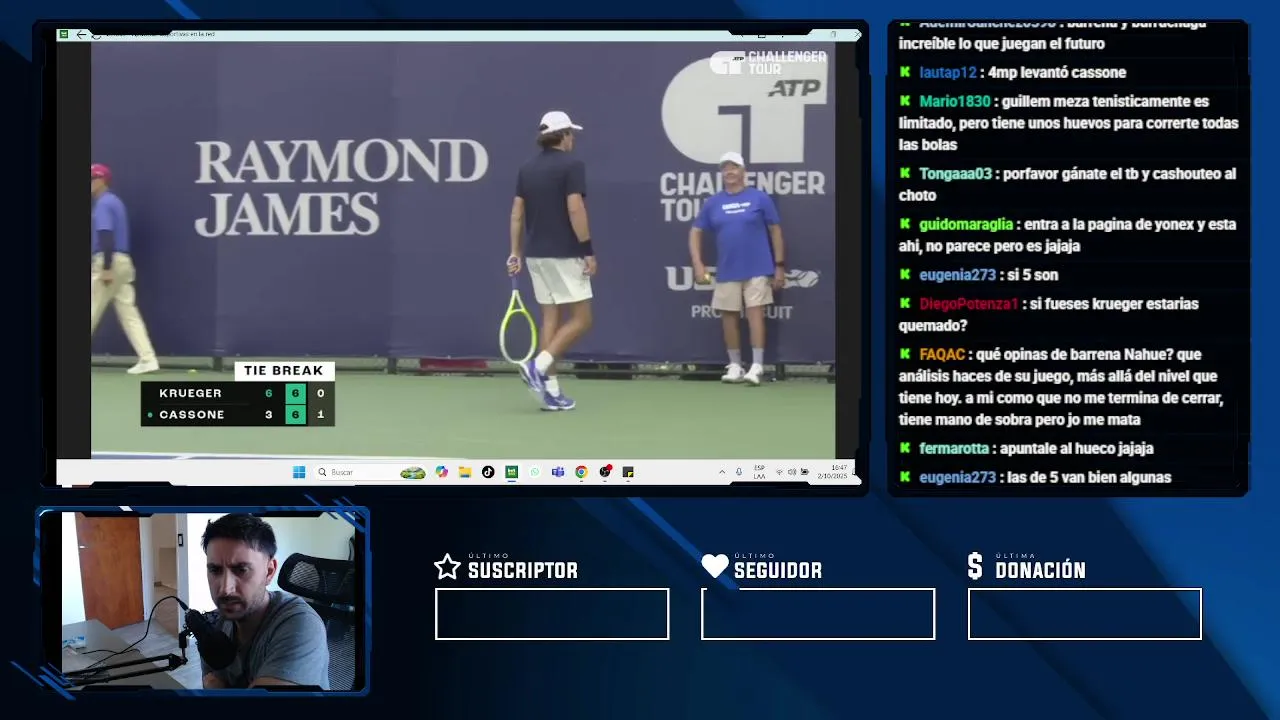Click the empty Donación box
The width and height of the screenshot is (1280, 720).
click(x=1085, y=614)
